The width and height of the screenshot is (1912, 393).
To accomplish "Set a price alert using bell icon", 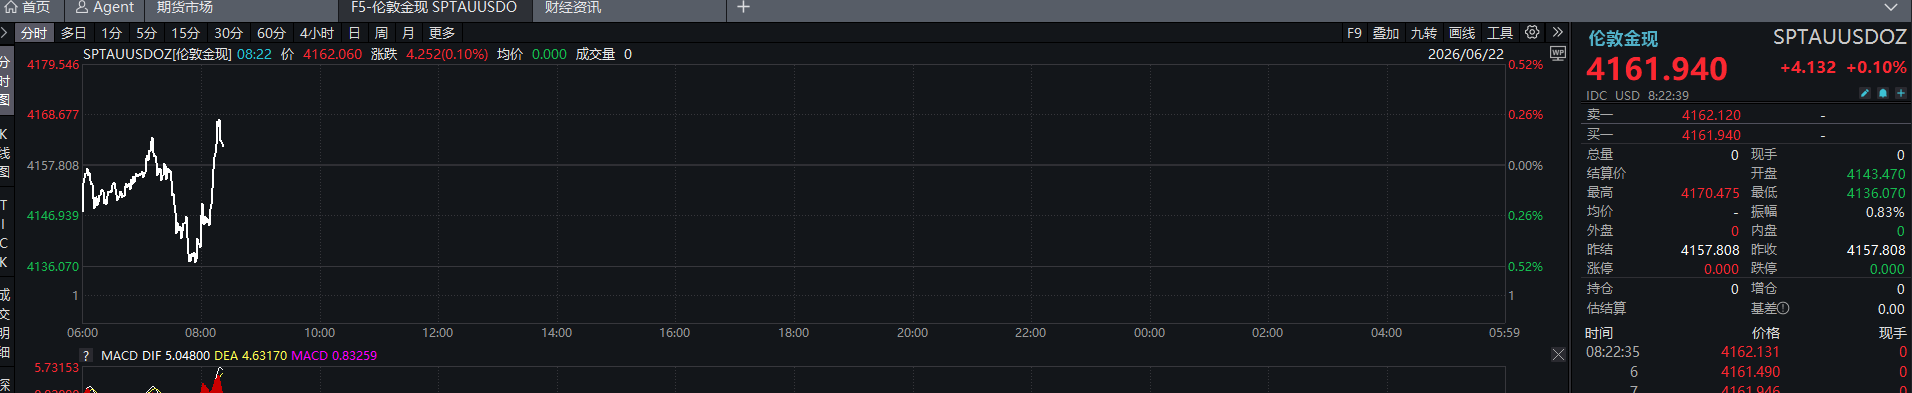I will (x=1883, y=93).
